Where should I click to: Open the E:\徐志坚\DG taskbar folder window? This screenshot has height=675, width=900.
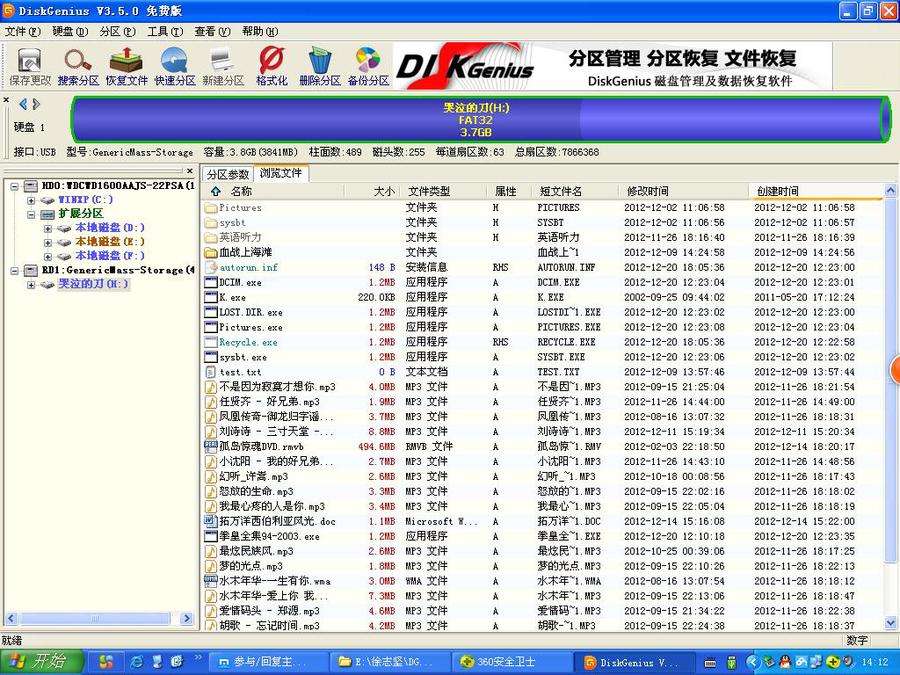click(390, 662)
